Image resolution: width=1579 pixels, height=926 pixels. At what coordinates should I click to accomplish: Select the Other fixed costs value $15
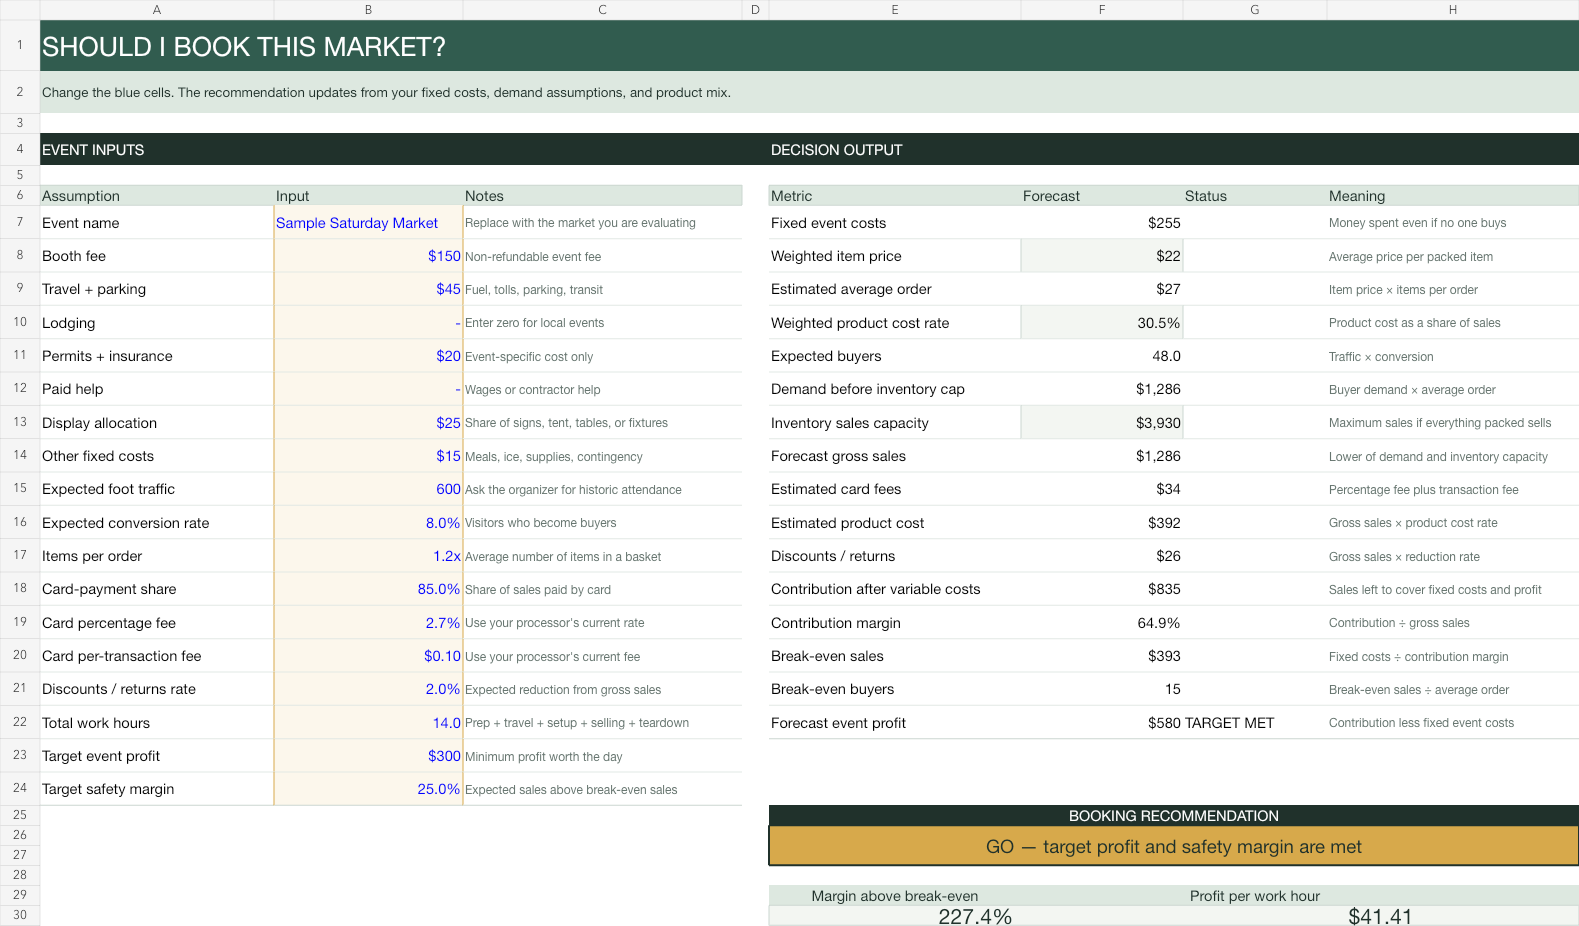pyautogui.click(x=368, y=456)
